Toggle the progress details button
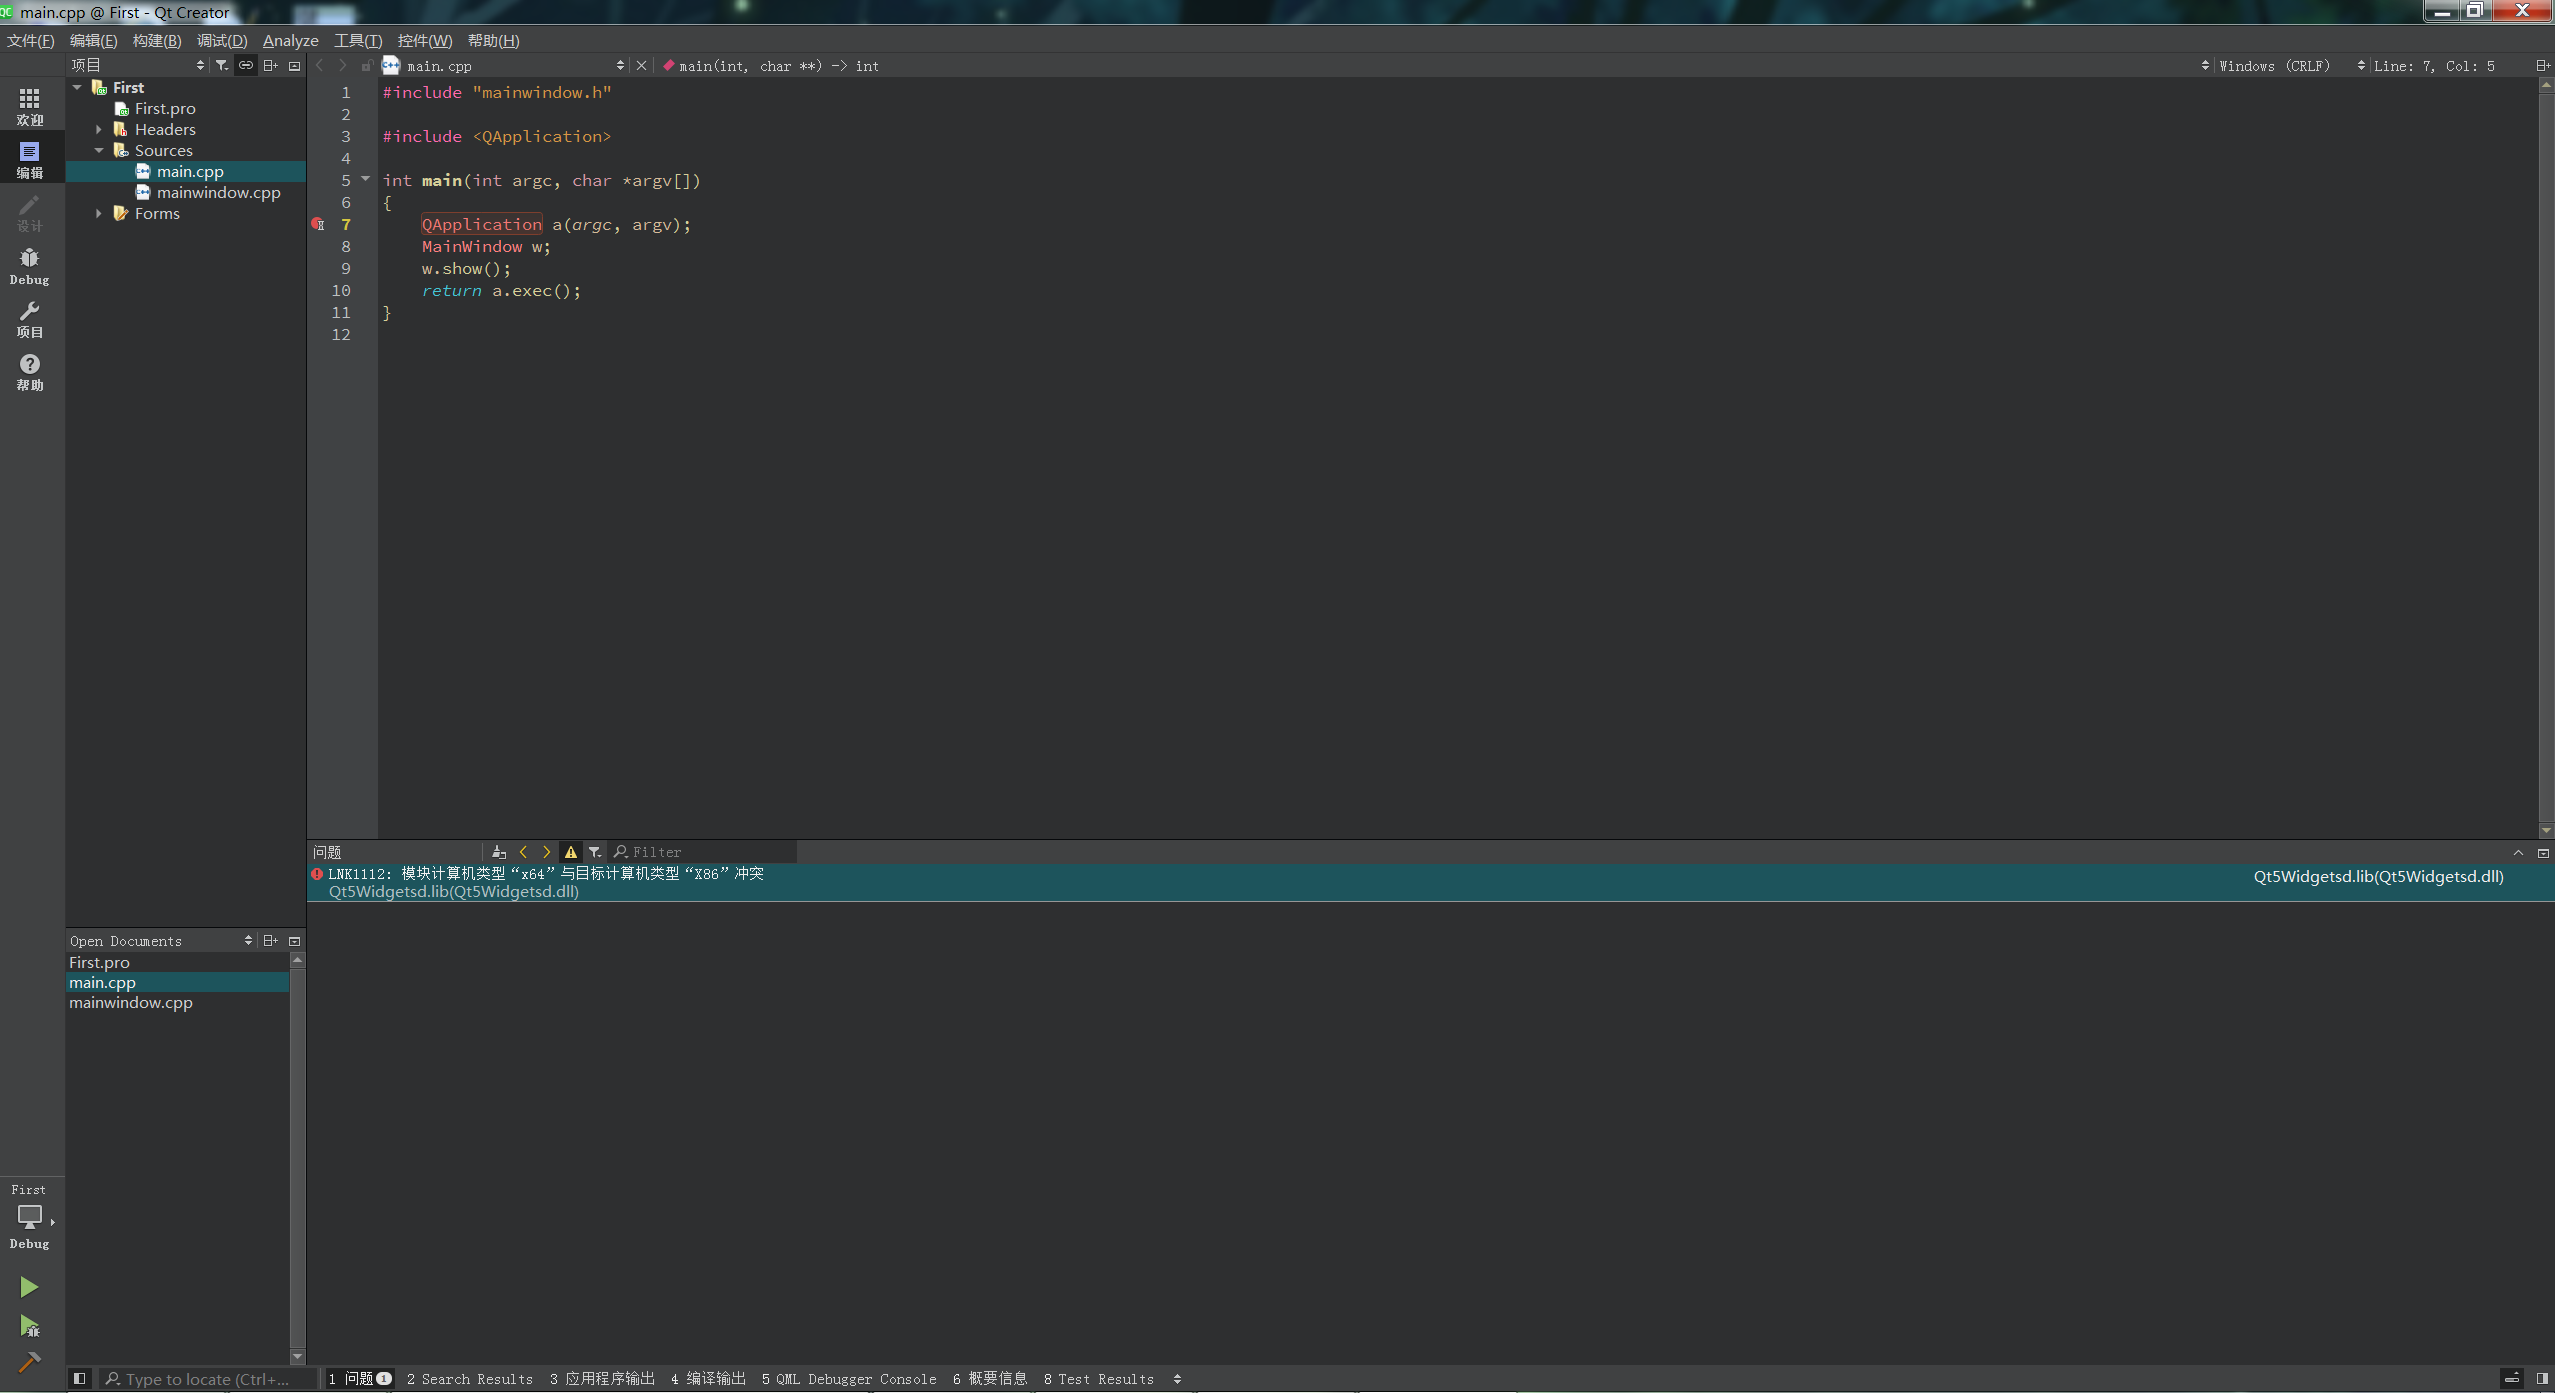Screen dimensions: 2555x1393 (x=2511, y=1378)
